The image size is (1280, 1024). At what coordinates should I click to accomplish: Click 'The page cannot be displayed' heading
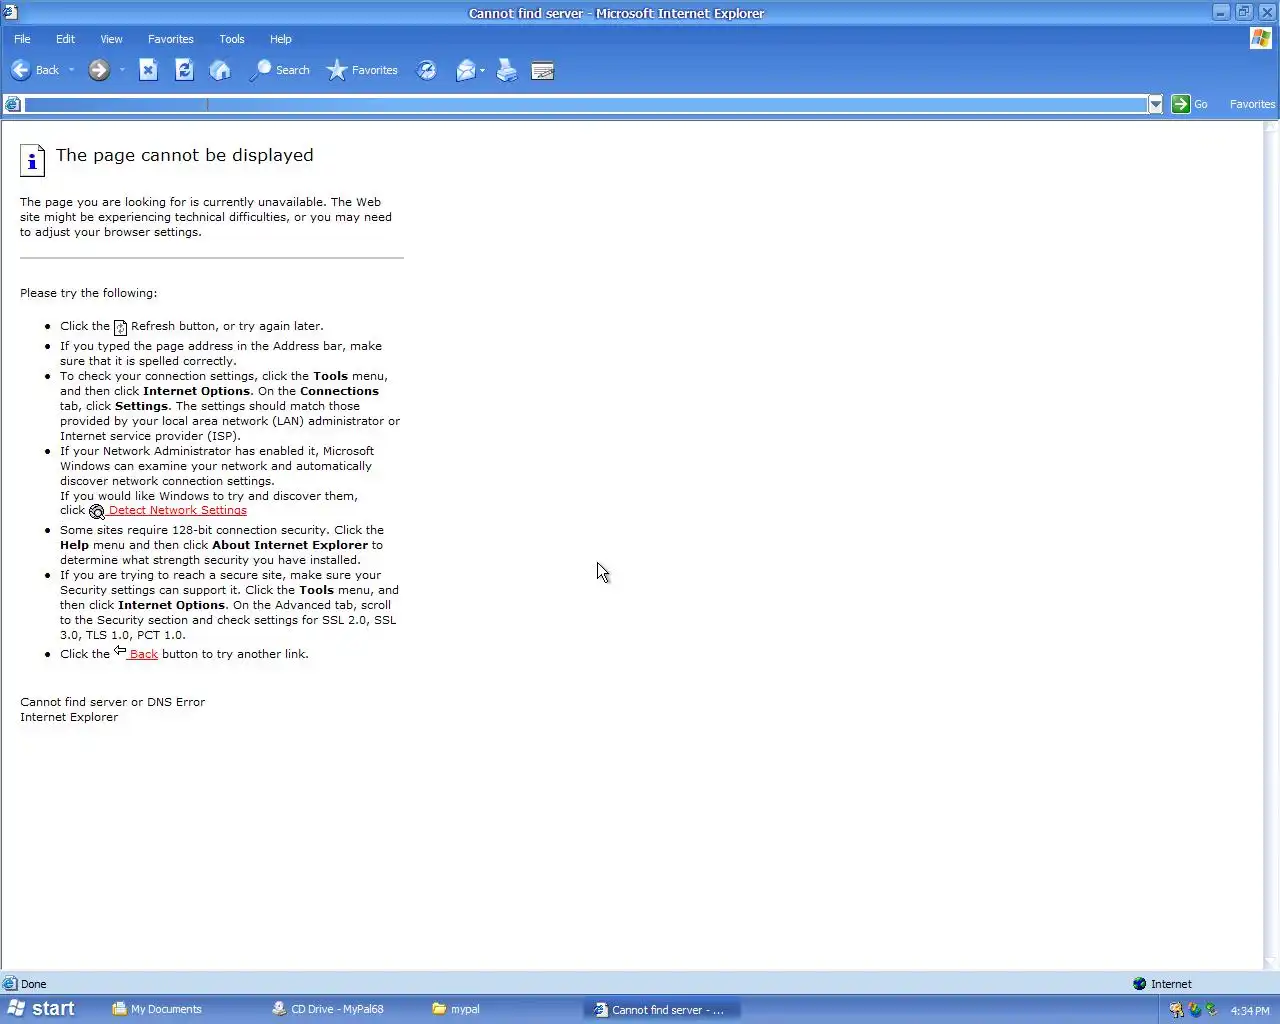185,155
